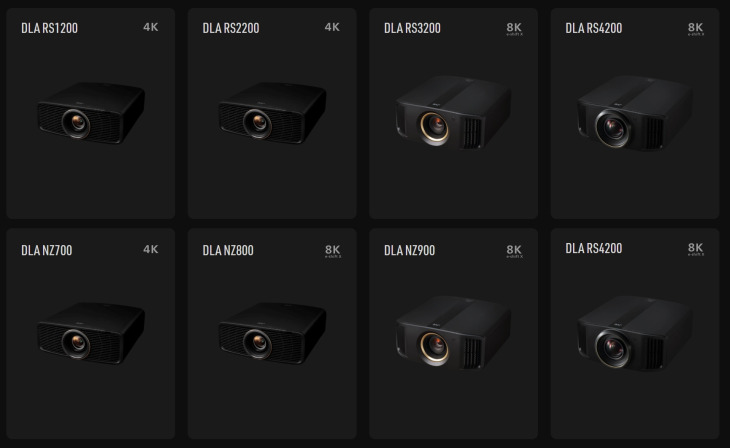Click the 4K badge on DLA NZ700
This screenshot has height=448, width=730.
tap(151, 249)
